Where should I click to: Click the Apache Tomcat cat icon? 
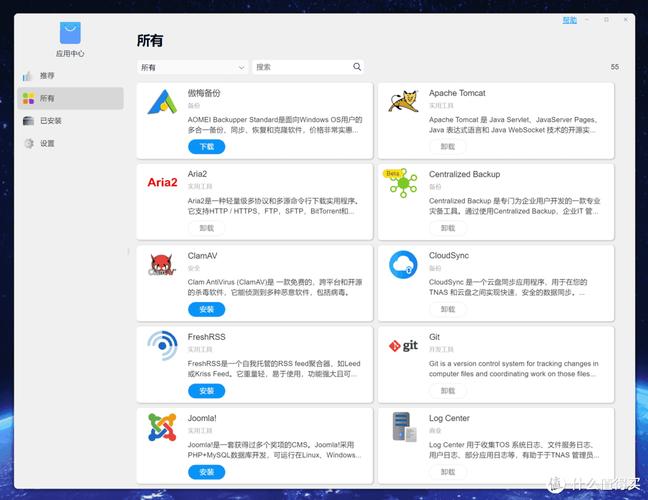[x=403, y=101]
